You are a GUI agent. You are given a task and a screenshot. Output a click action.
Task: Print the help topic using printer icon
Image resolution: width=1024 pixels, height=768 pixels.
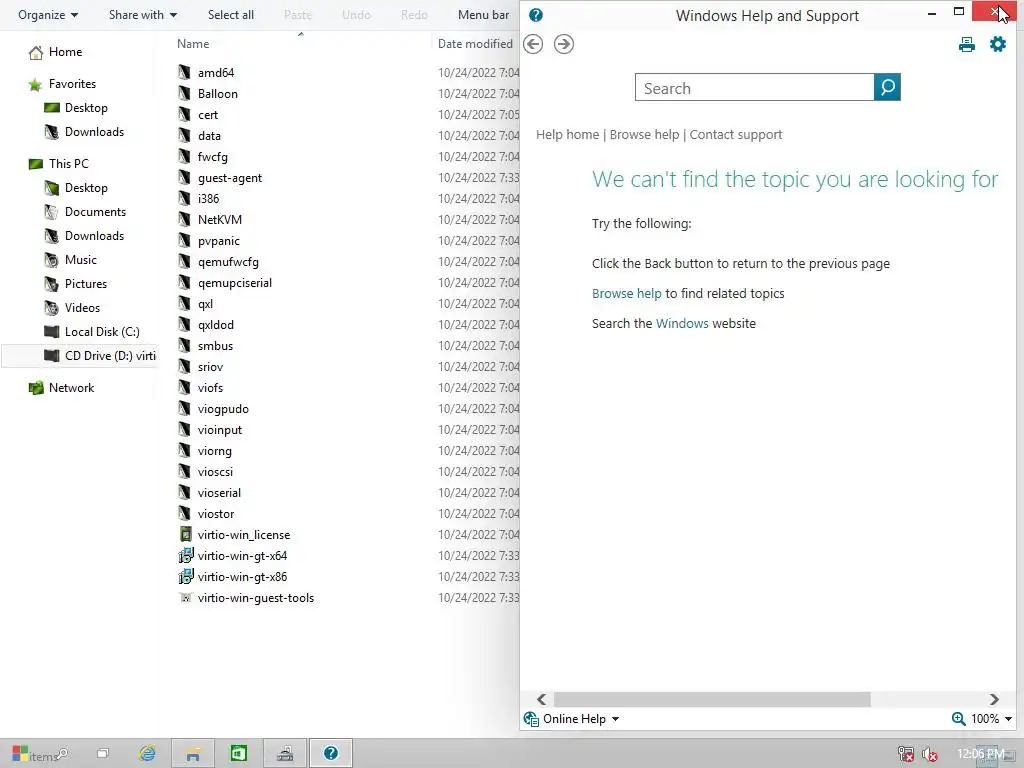click(967, 44)
